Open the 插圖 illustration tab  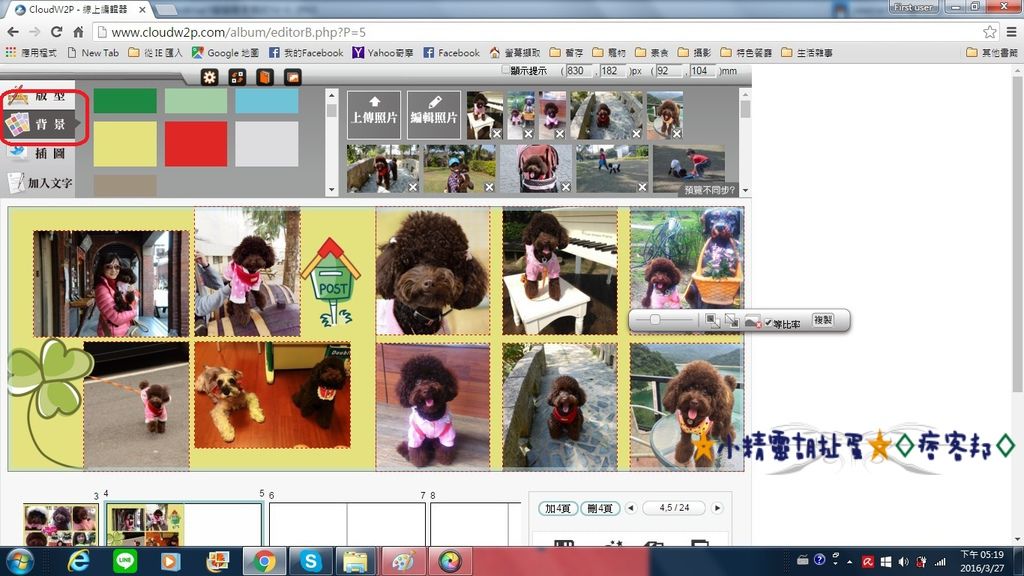click(40, 153)
